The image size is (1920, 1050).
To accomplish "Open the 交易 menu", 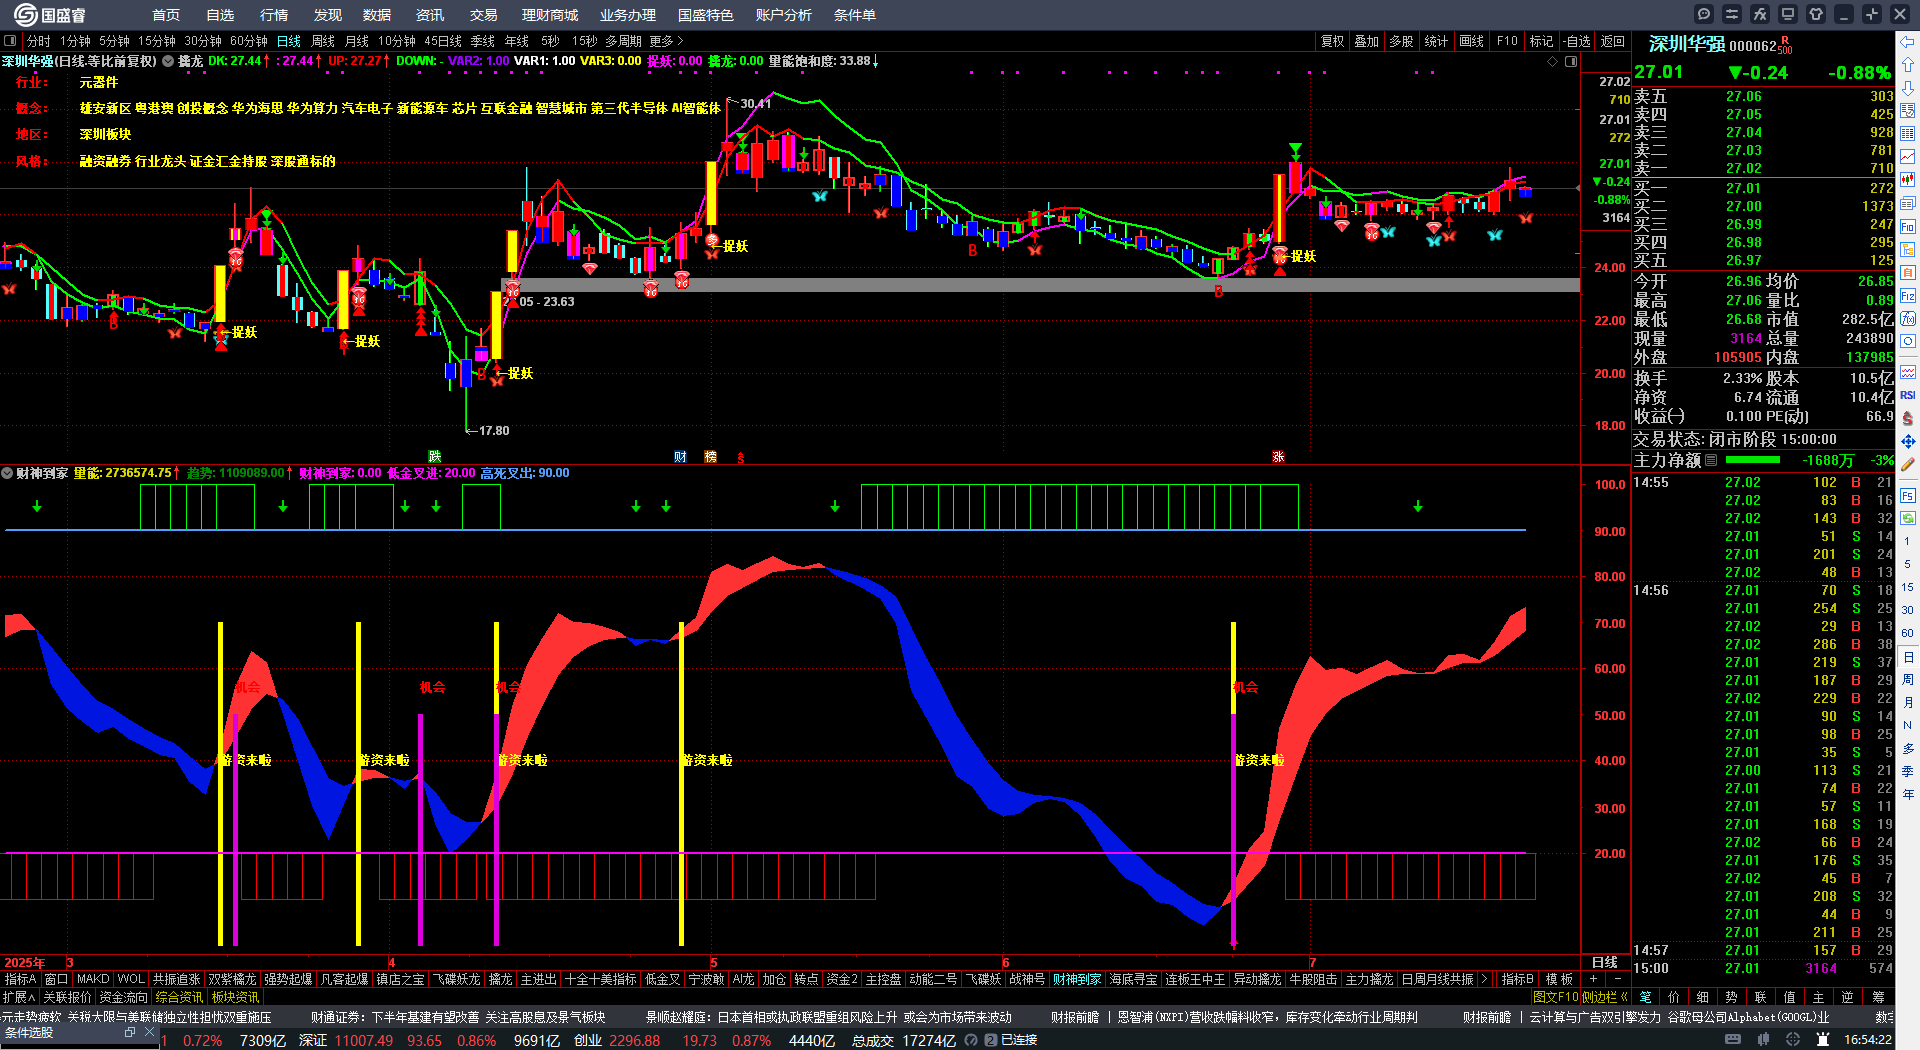I will click(x=484, y=15).
